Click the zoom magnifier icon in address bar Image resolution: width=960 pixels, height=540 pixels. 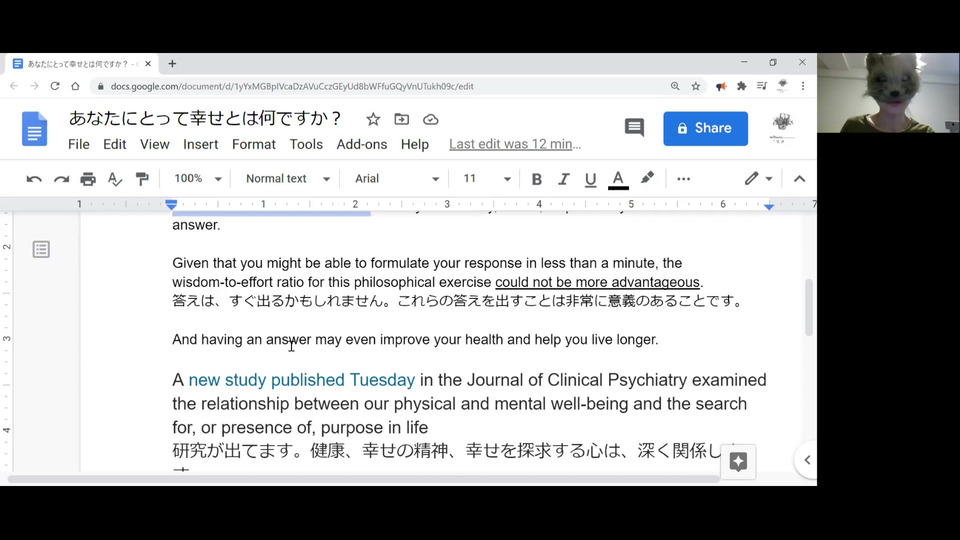pyautogui.click(x=675, y=86)
